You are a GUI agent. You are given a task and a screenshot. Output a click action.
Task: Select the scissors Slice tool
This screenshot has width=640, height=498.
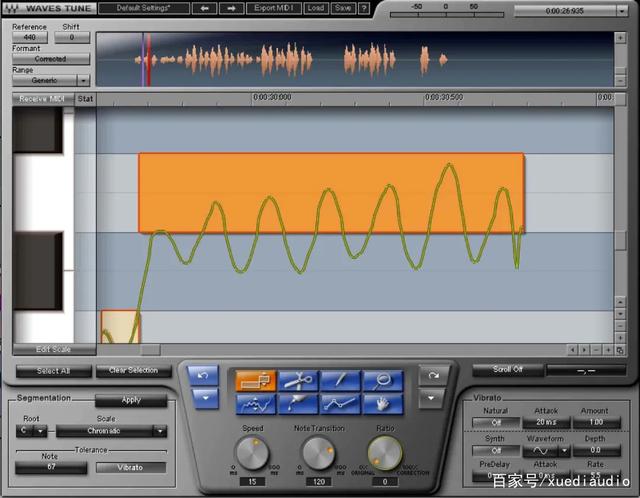[298, 380]
